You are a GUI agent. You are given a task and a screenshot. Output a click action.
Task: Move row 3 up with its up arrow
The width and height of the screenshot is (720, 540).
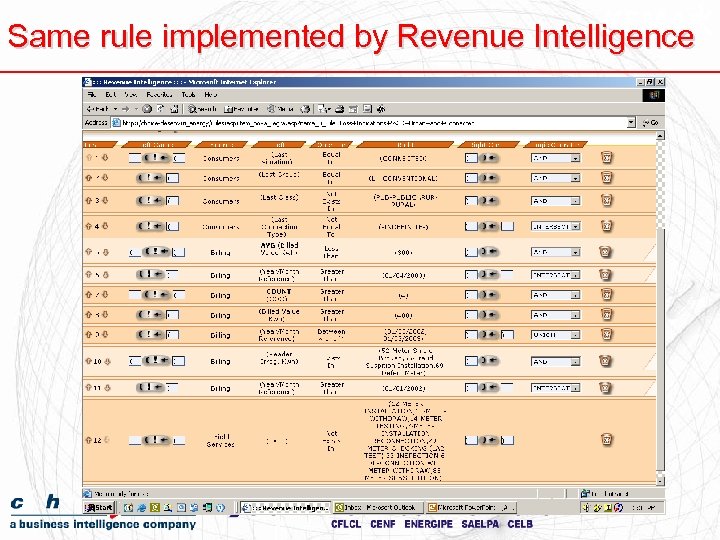(89, 201)
